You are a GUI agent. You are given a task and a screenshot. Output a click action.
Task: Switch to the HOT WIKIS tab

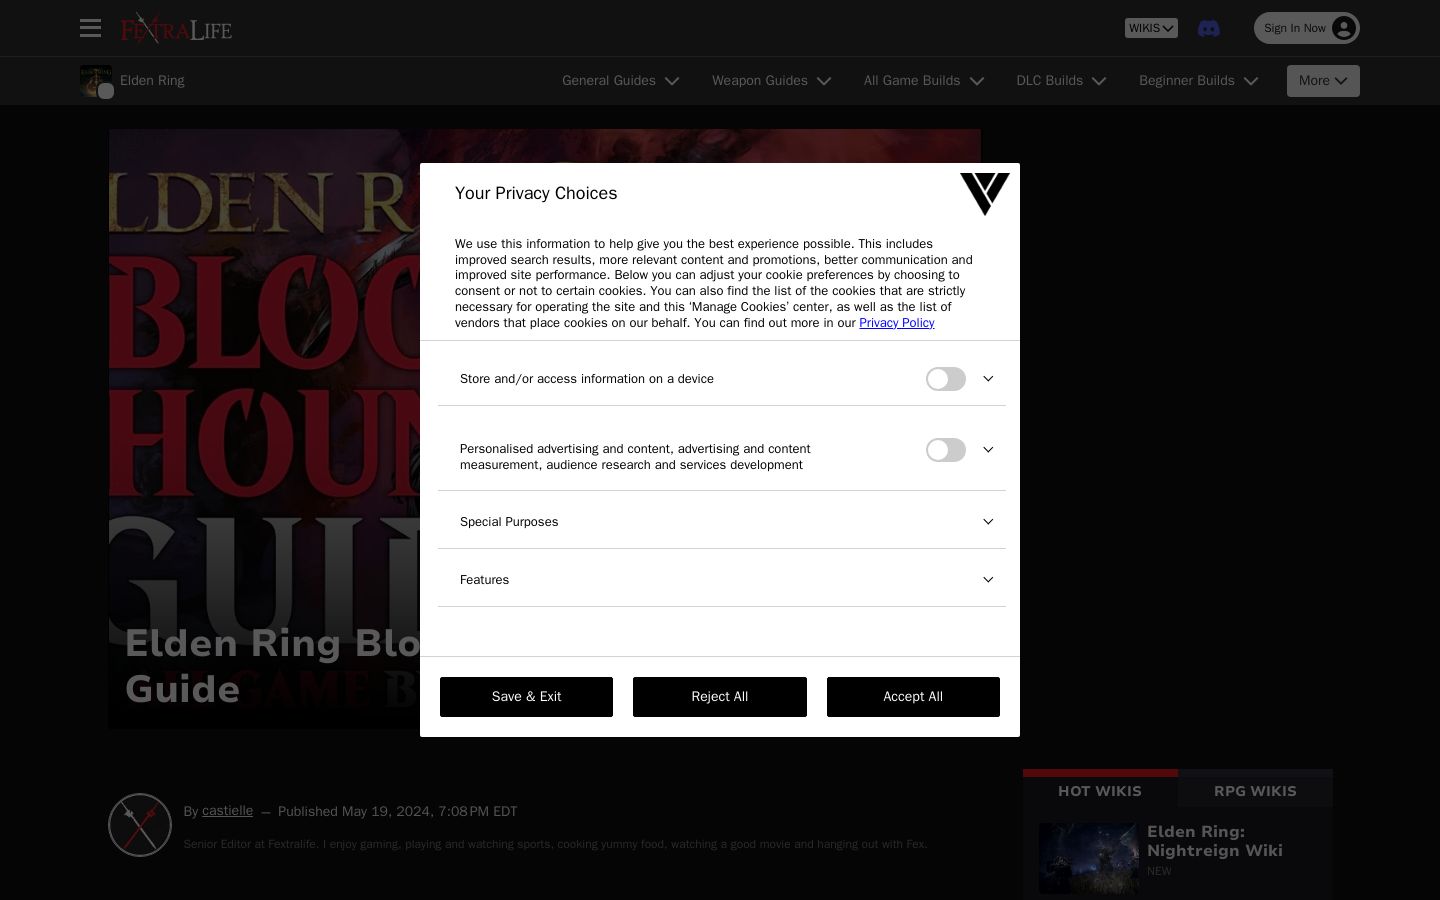(1100, 790)
